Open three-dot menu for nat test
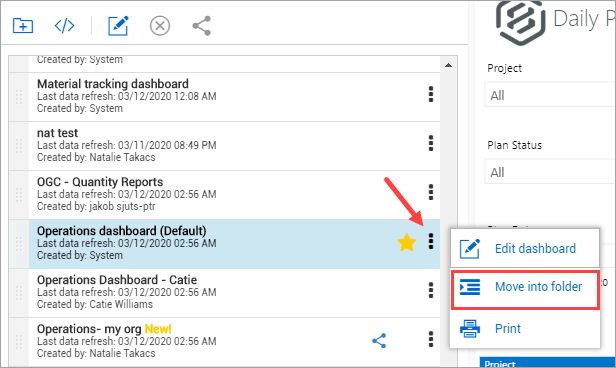Image resolution: width=616 pixels, height=368 pixels. 431,143
